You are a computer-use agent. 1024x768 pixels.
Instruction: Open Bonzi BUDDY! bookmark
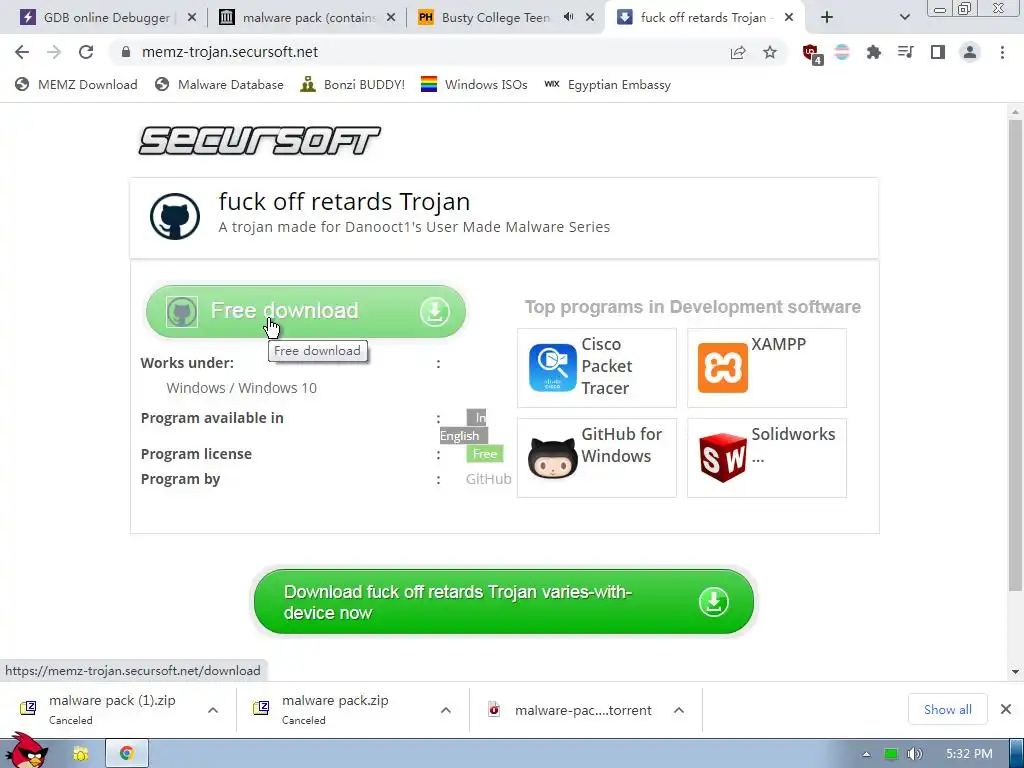click(353, 85)
